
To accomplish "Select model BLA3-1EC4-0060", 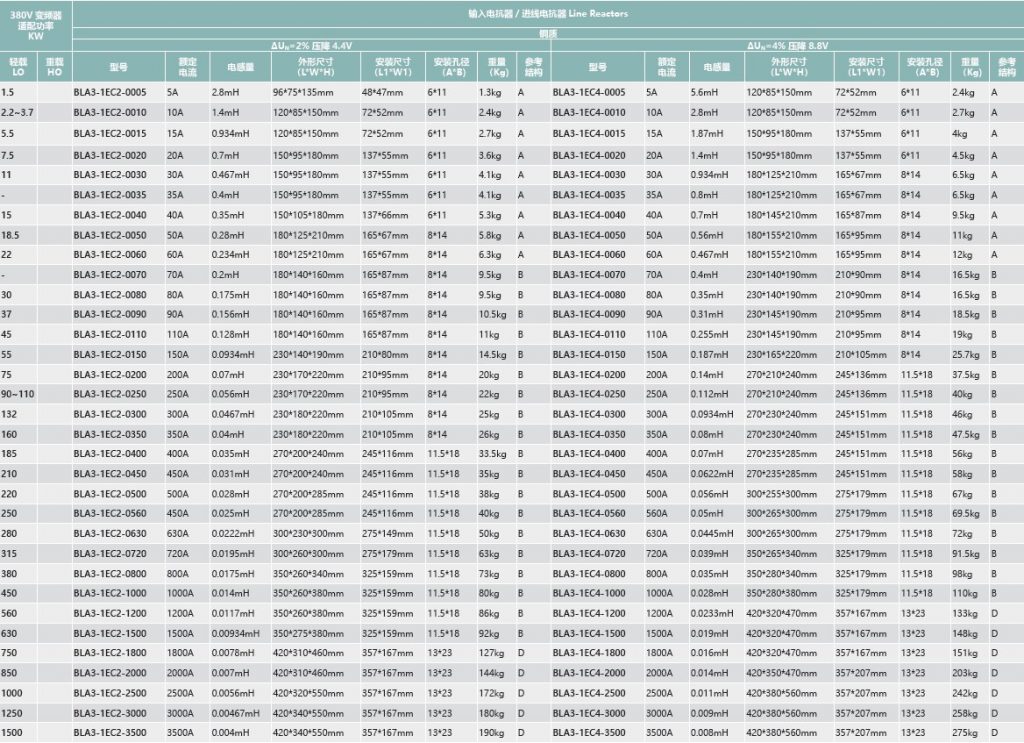I will pos(588,255).
